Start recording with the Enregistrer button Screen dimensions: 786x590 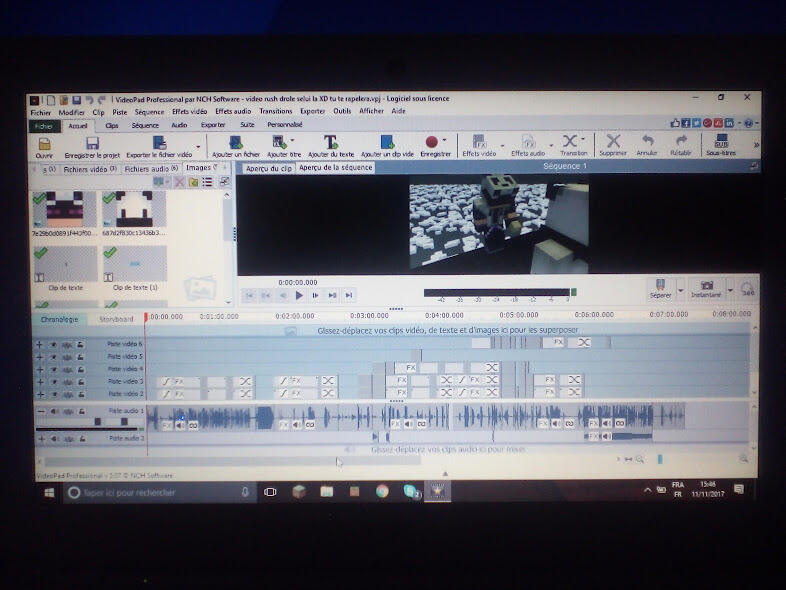tap(433, 143)
